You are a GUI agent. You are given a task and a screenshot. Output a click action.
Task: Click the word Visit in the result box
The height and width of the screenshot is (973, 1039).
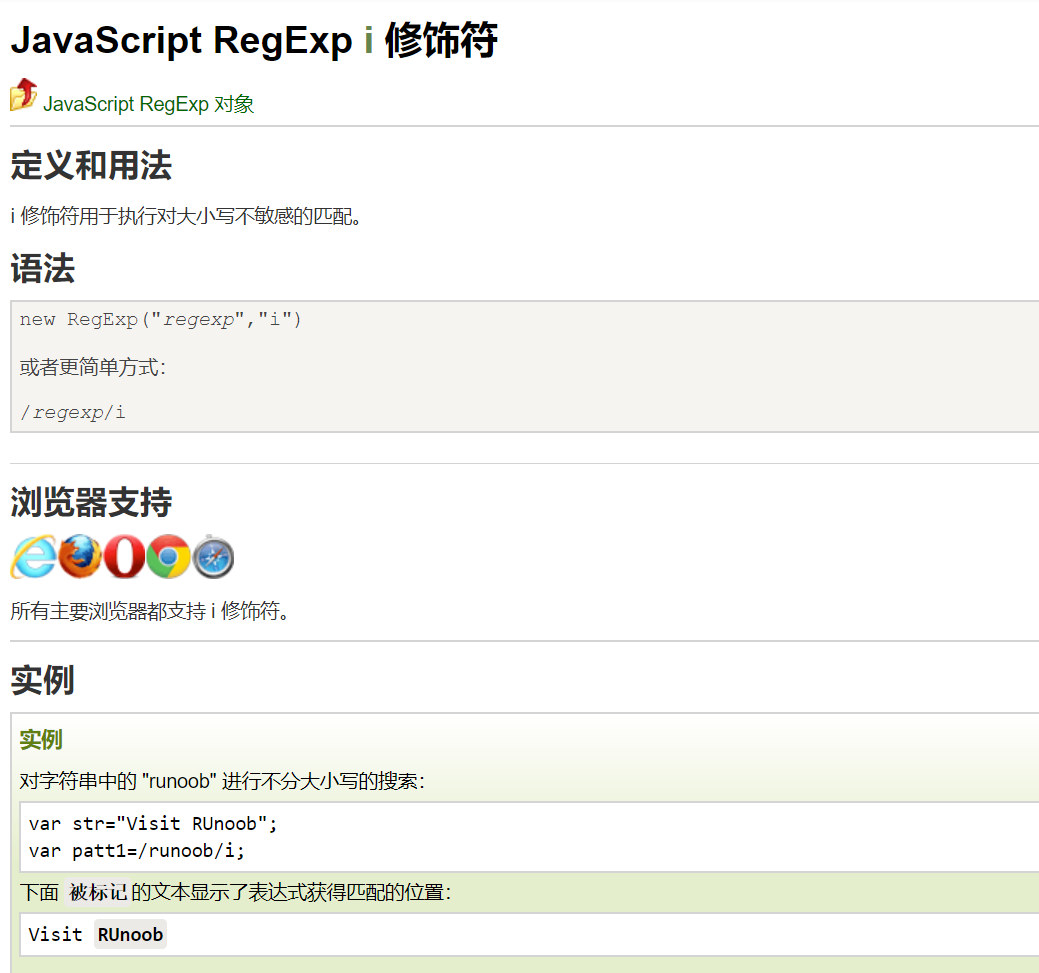click(x=56, y=934)
